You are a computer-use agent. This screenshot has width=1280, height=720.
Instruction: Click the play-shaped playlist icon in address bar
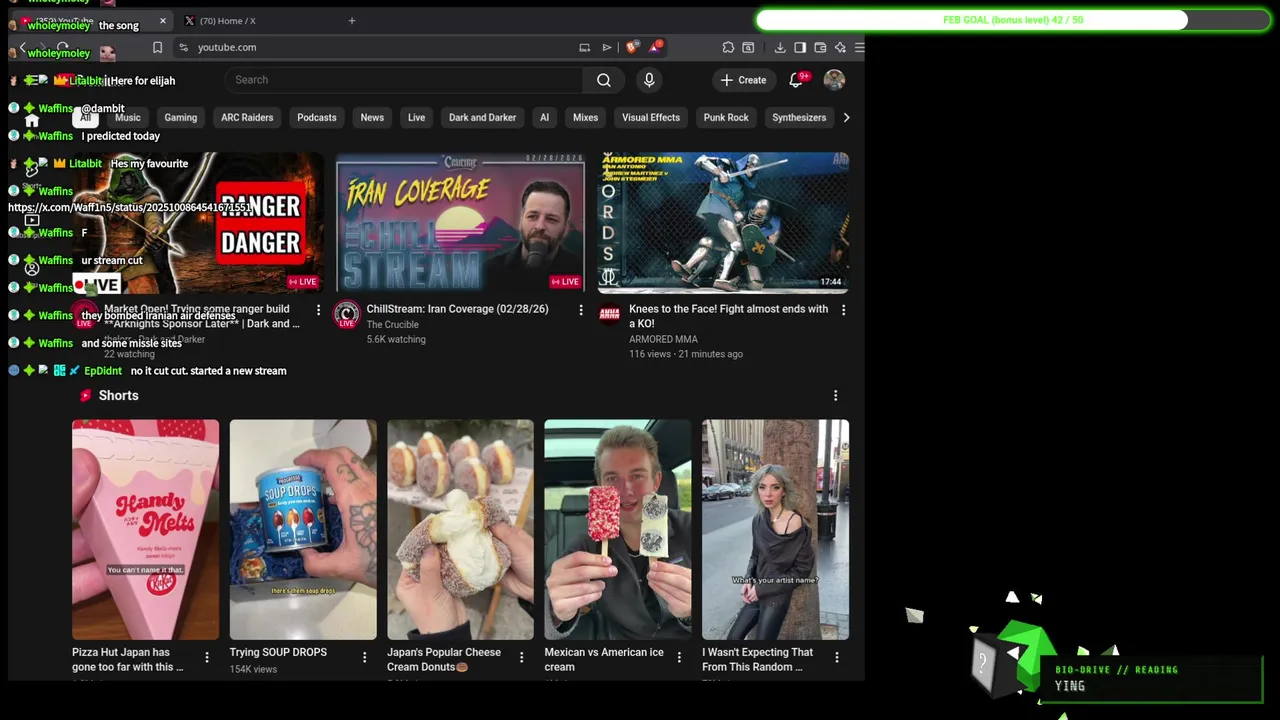tap(606, 47)
